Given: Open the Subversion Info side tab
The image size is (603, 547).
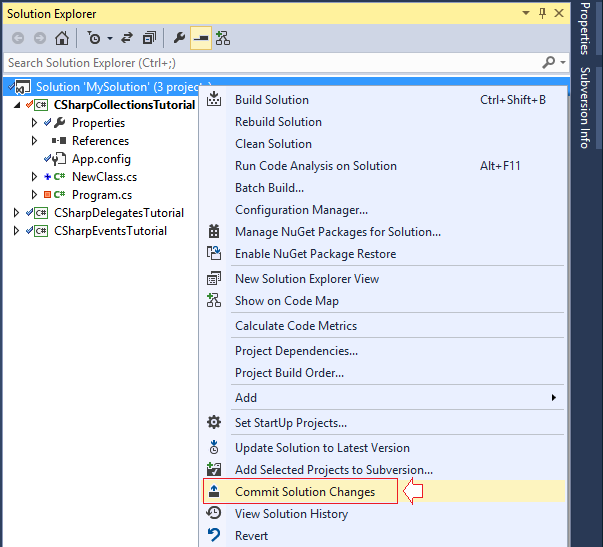Looking at the screenshot, I should click(x=585, y=108).
